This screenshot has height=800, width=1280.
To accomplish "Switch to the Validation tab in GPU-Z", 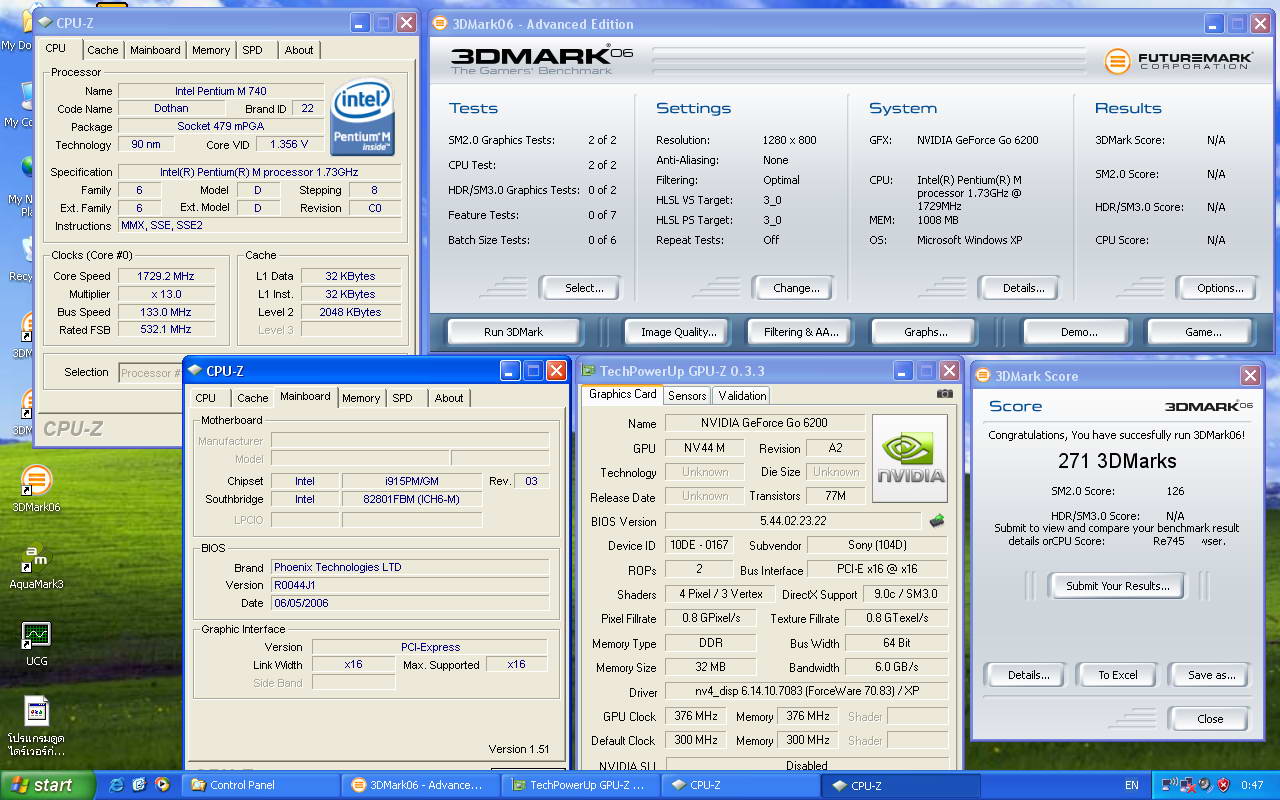I will point(742,396).
